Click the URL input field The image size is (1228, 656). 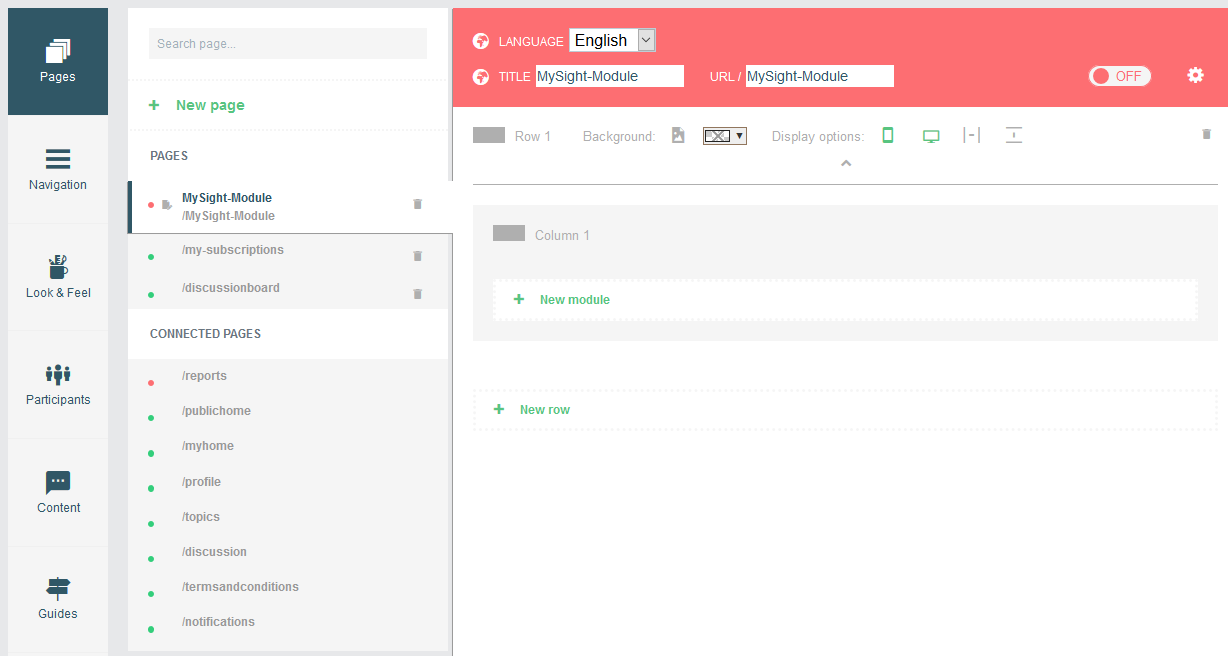820,76
